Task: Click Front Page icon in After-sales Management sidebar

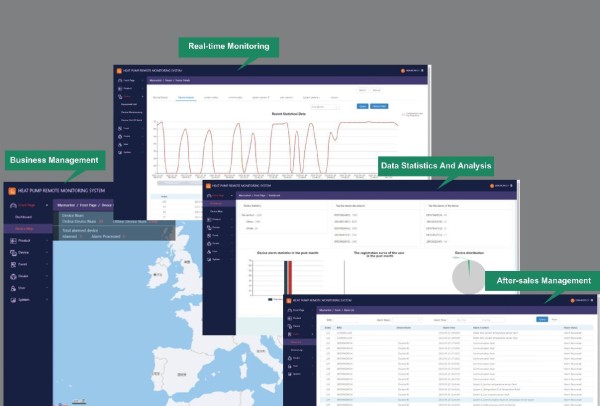Action: tap(290, 310)
